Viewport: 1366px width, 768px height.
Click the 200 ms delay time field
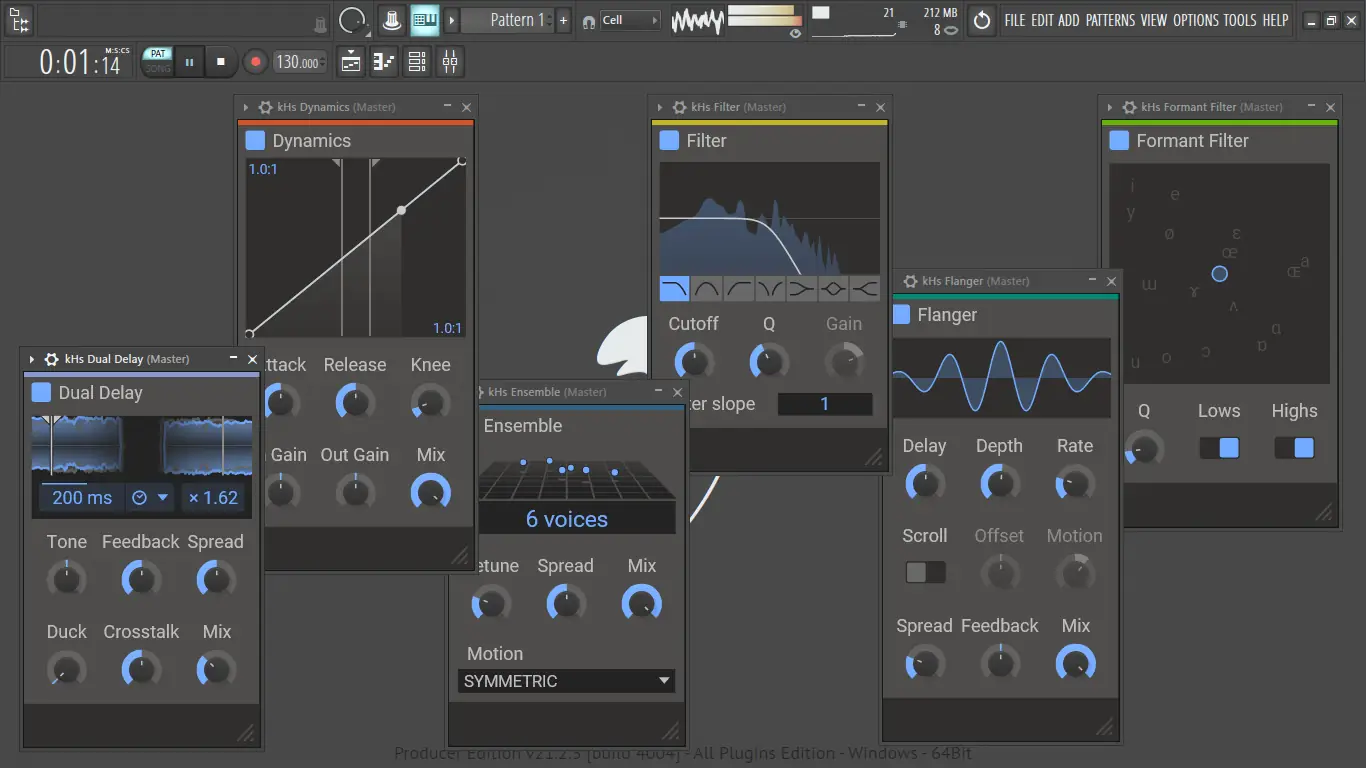(82, 498)
